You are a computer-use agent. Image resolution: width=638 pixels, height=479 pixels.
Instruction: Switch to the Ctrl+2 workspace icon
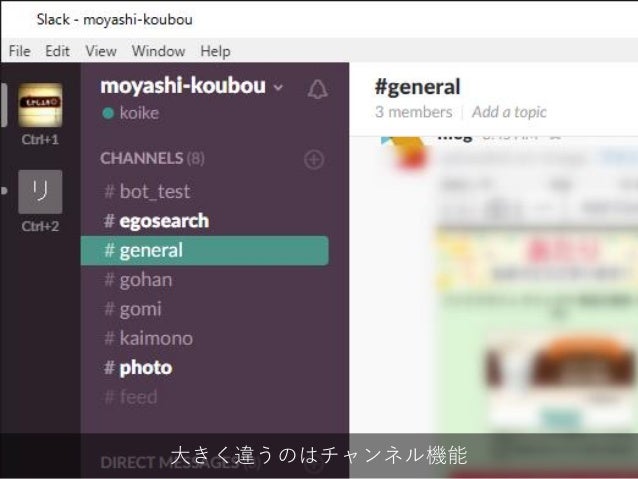coord(40,192)
